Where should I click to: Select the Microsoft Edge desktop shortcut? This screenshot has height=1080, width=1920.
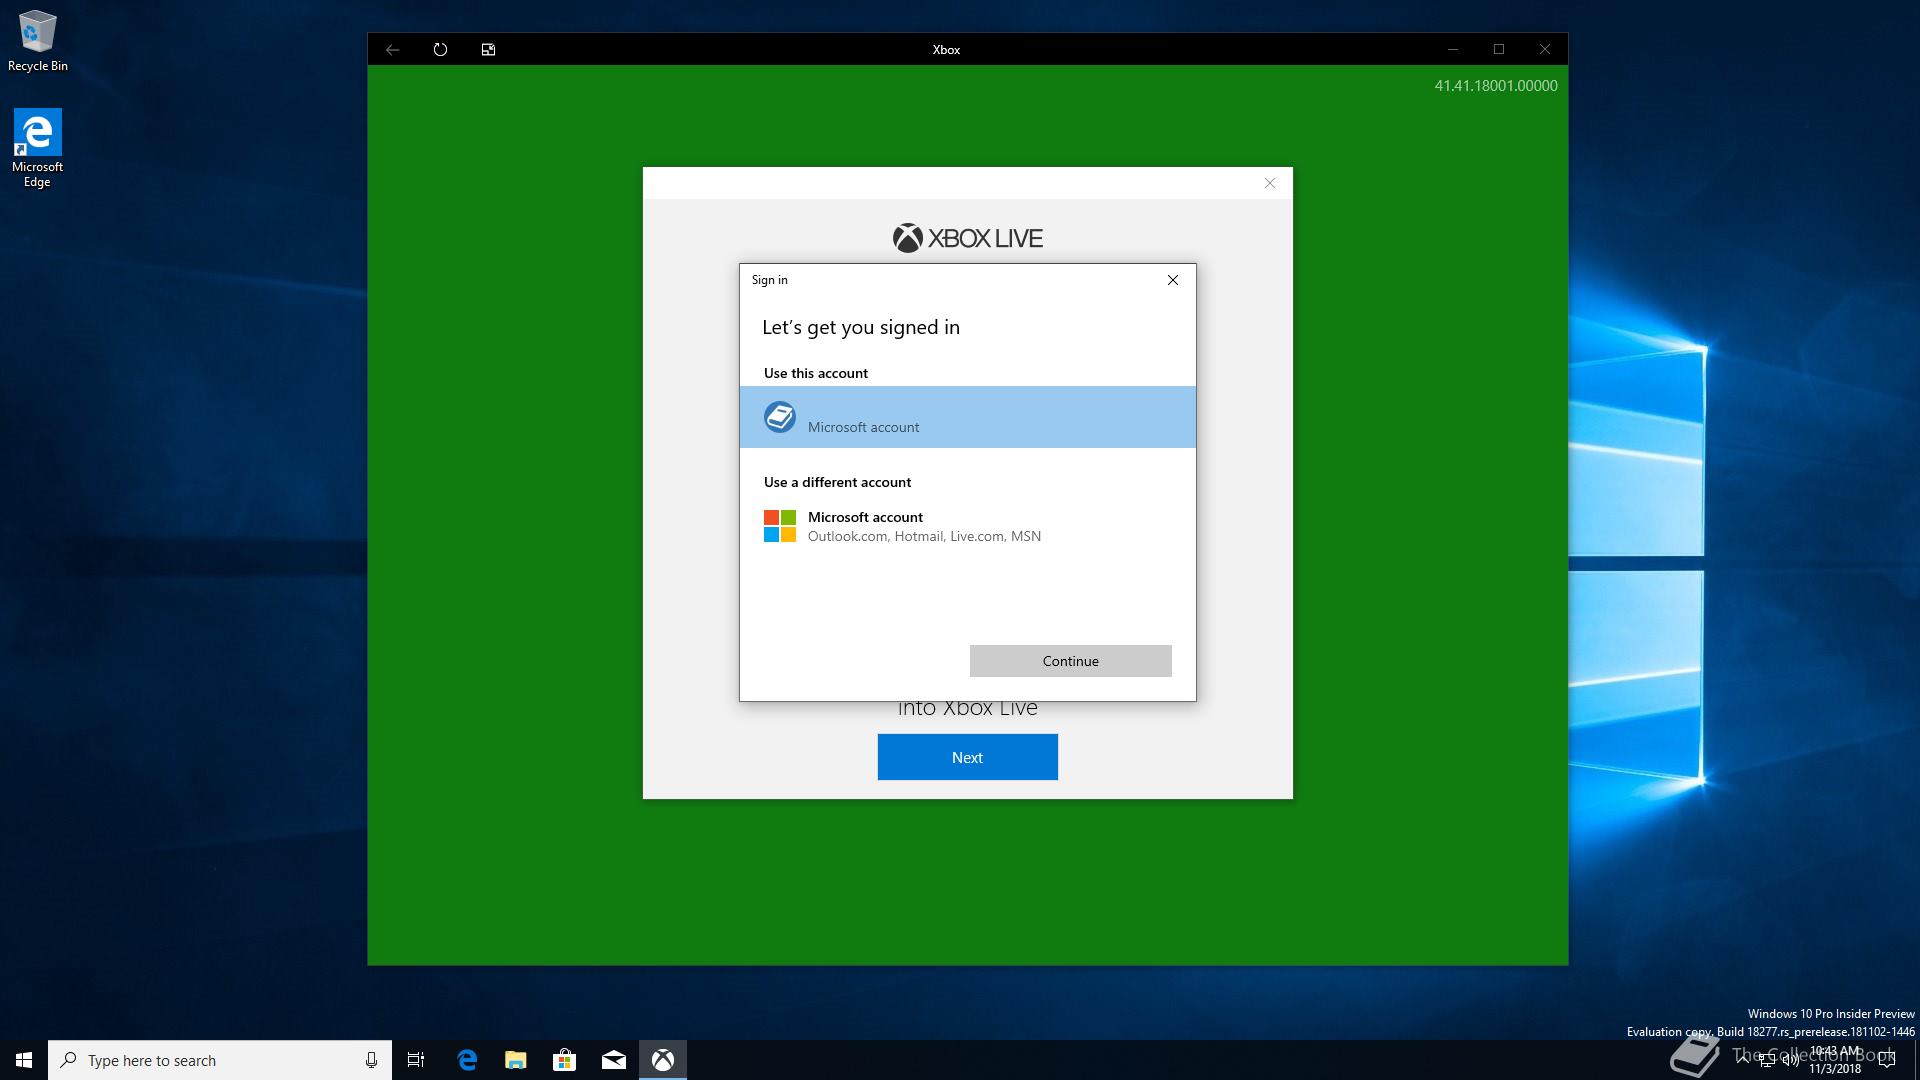point(37,148)
